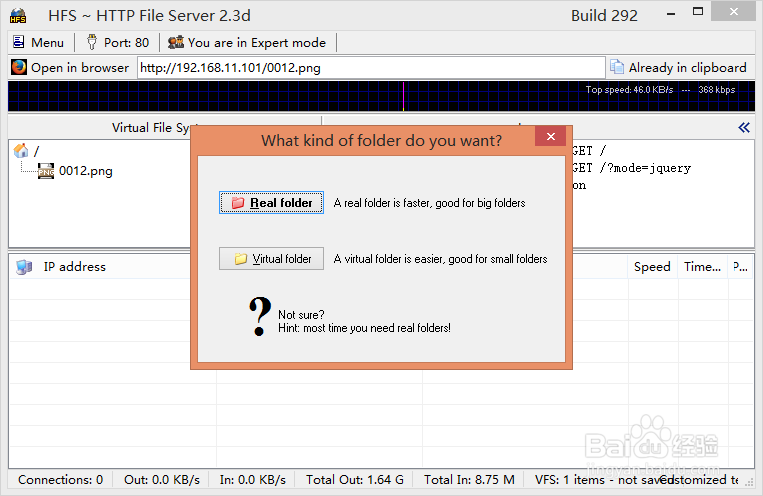Close the HFS main window
Screen dimensions: 763x496
pyautogui.click(x=734, y=12)
